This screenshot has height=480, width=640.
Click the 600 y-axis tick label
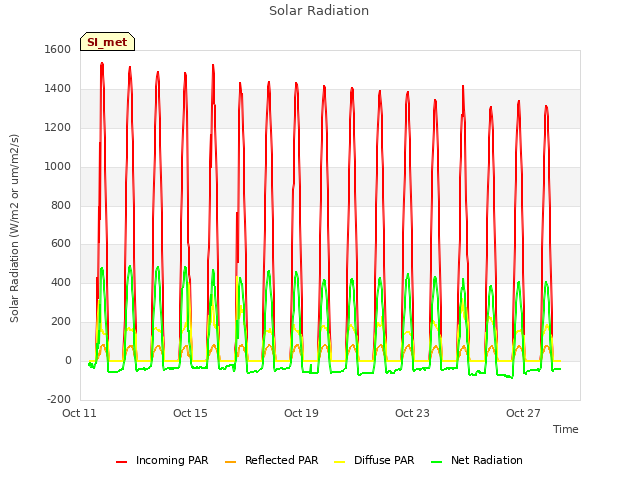click(61, 244)
